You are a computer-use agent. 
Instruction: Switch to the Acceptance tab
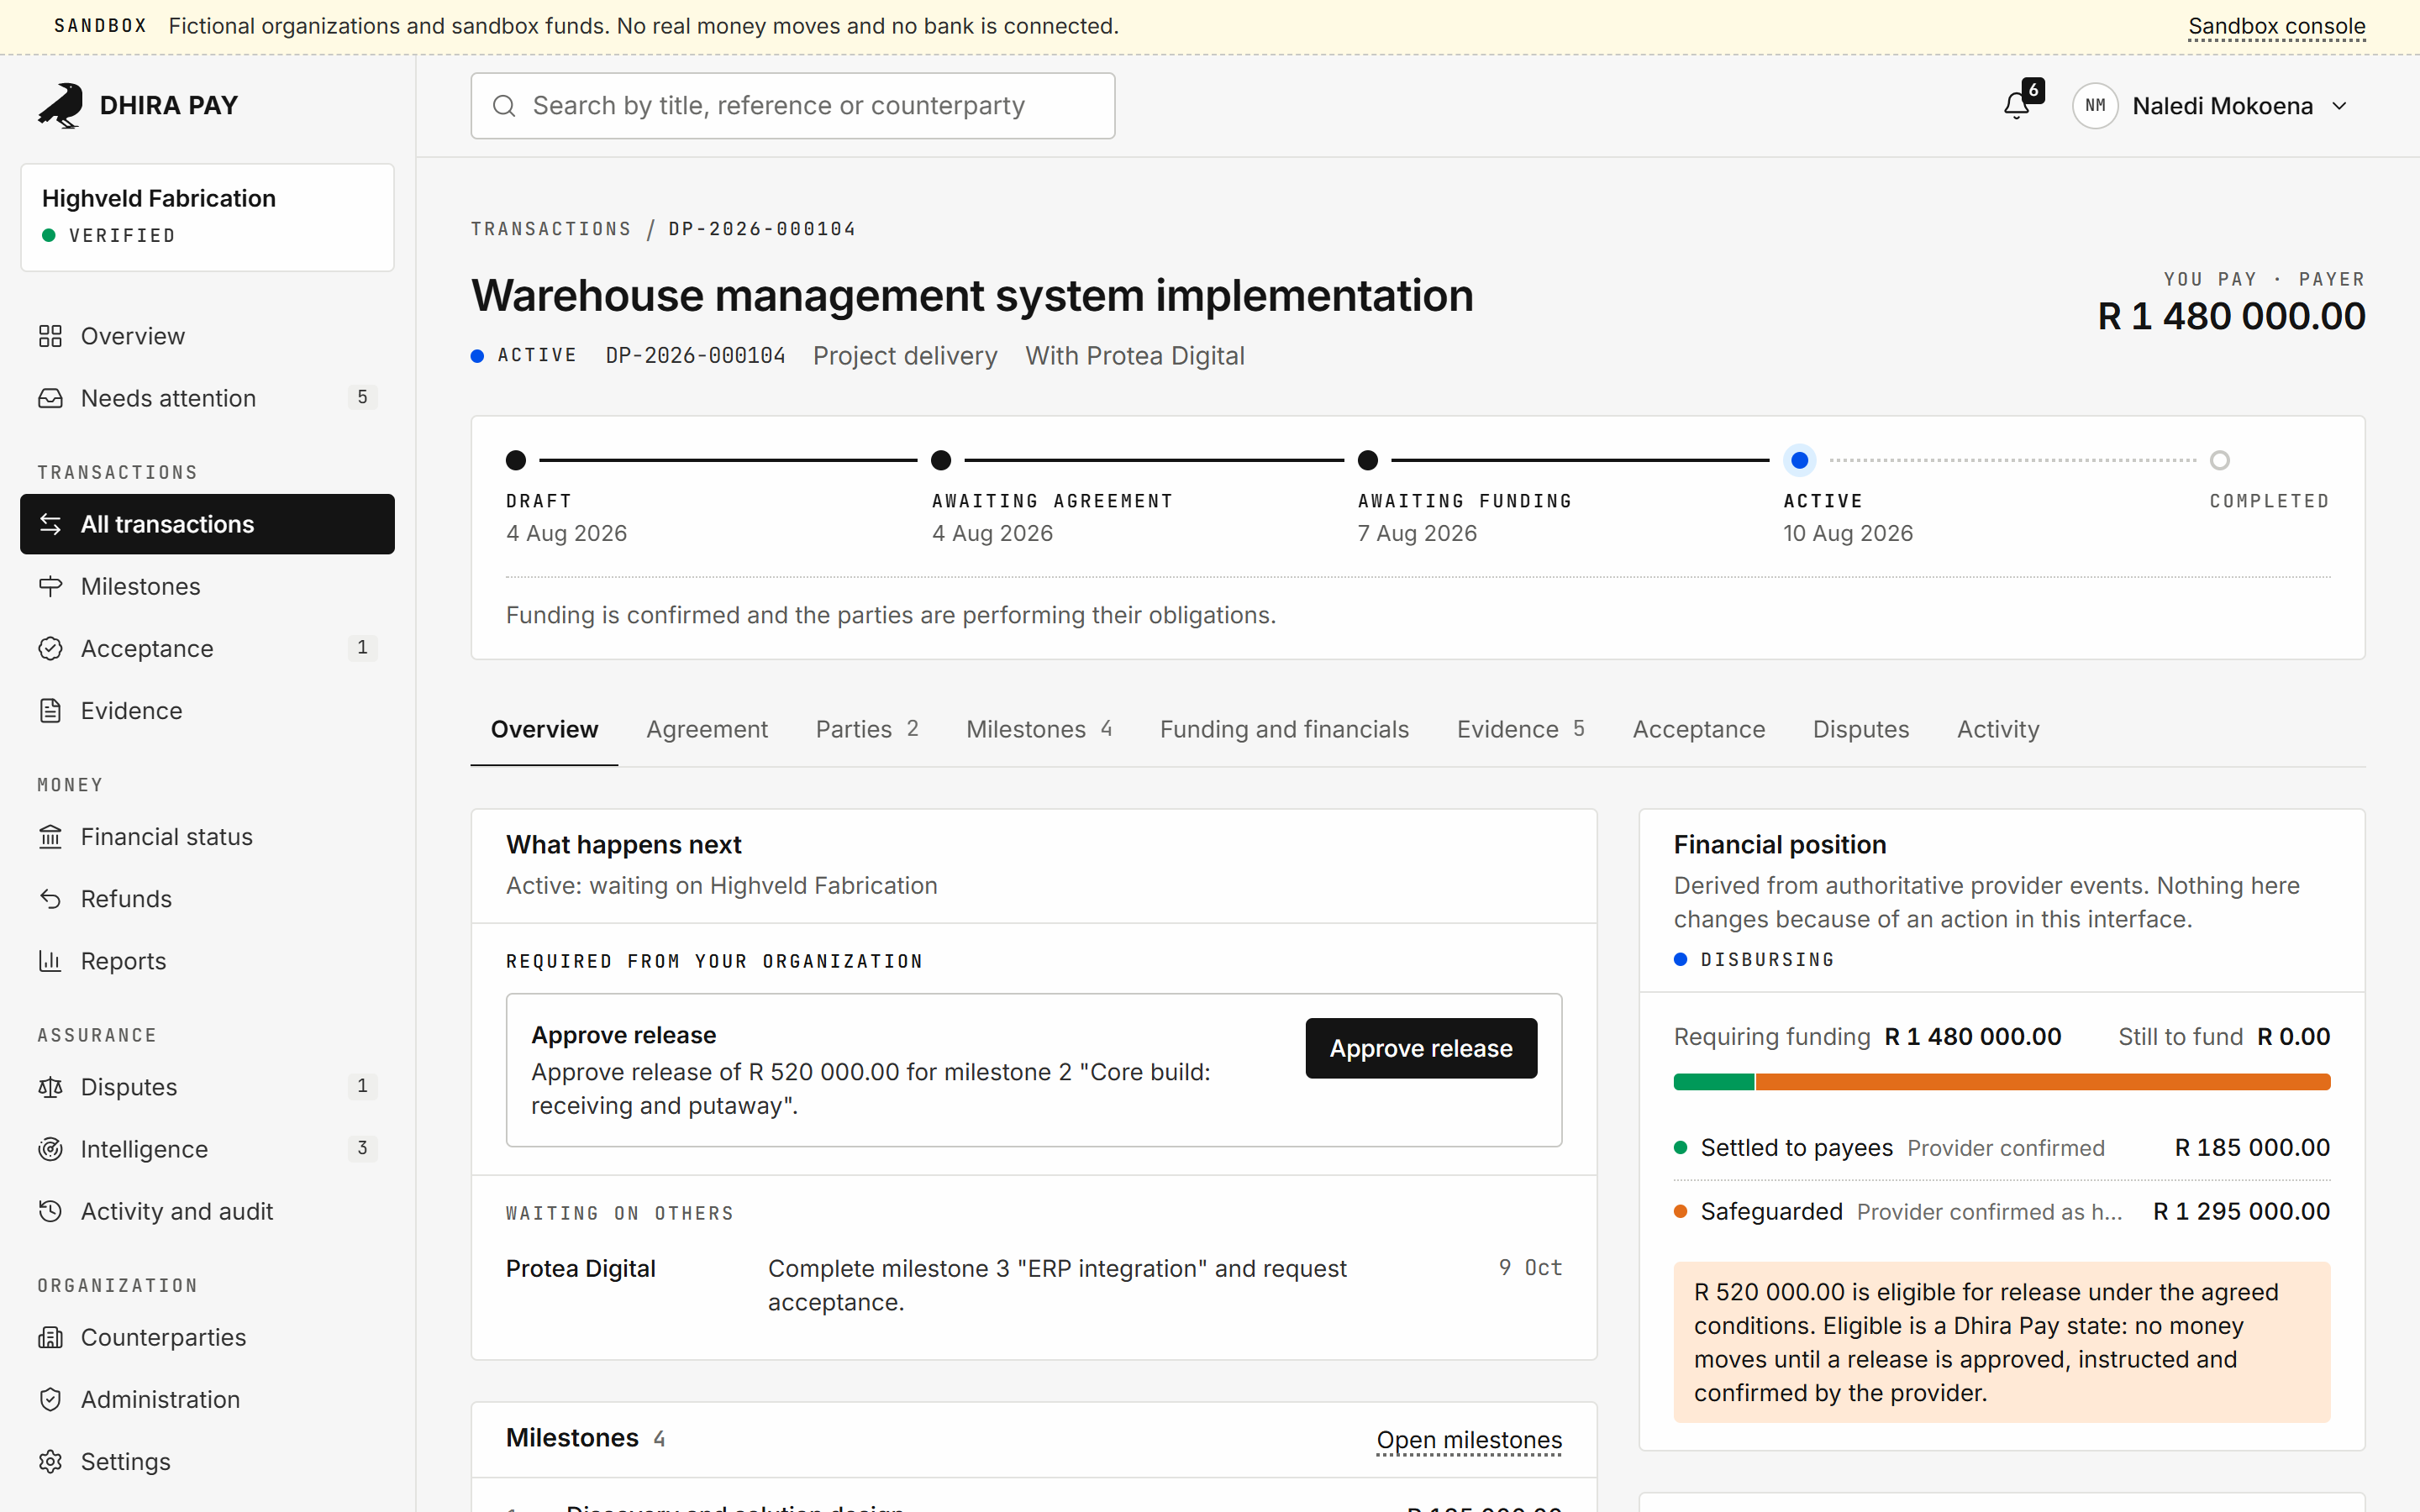[1698, 729]
